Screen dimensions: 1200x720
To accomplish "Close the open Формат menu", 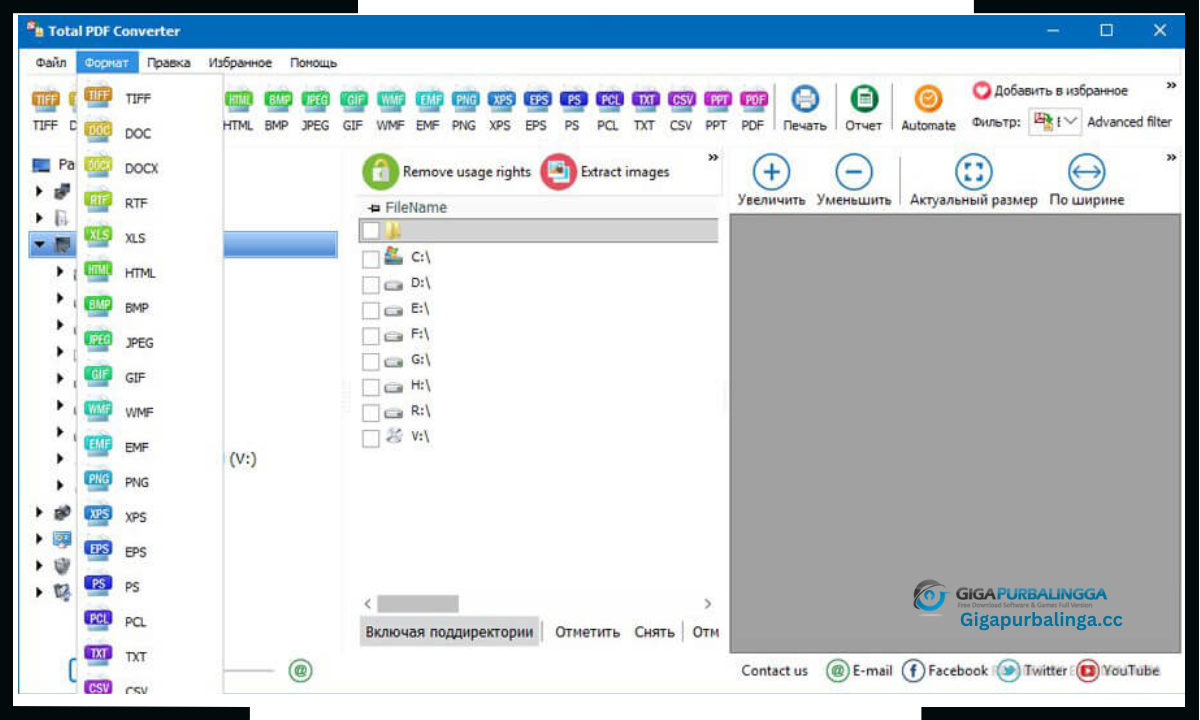I will [107, 62].
